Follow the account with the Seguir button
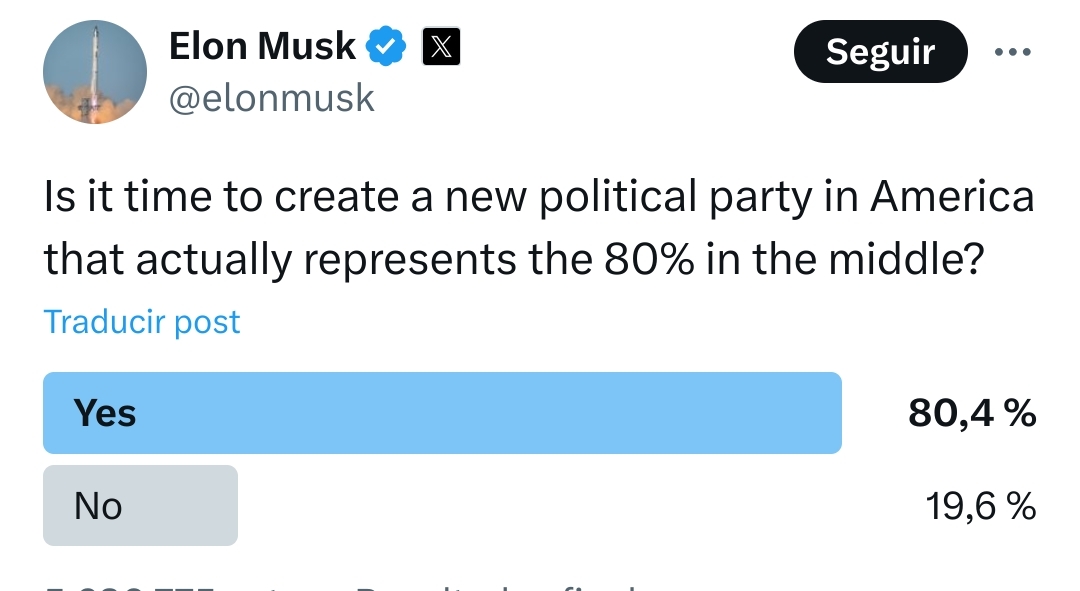 pyautogui.click(x=880, y=52)
